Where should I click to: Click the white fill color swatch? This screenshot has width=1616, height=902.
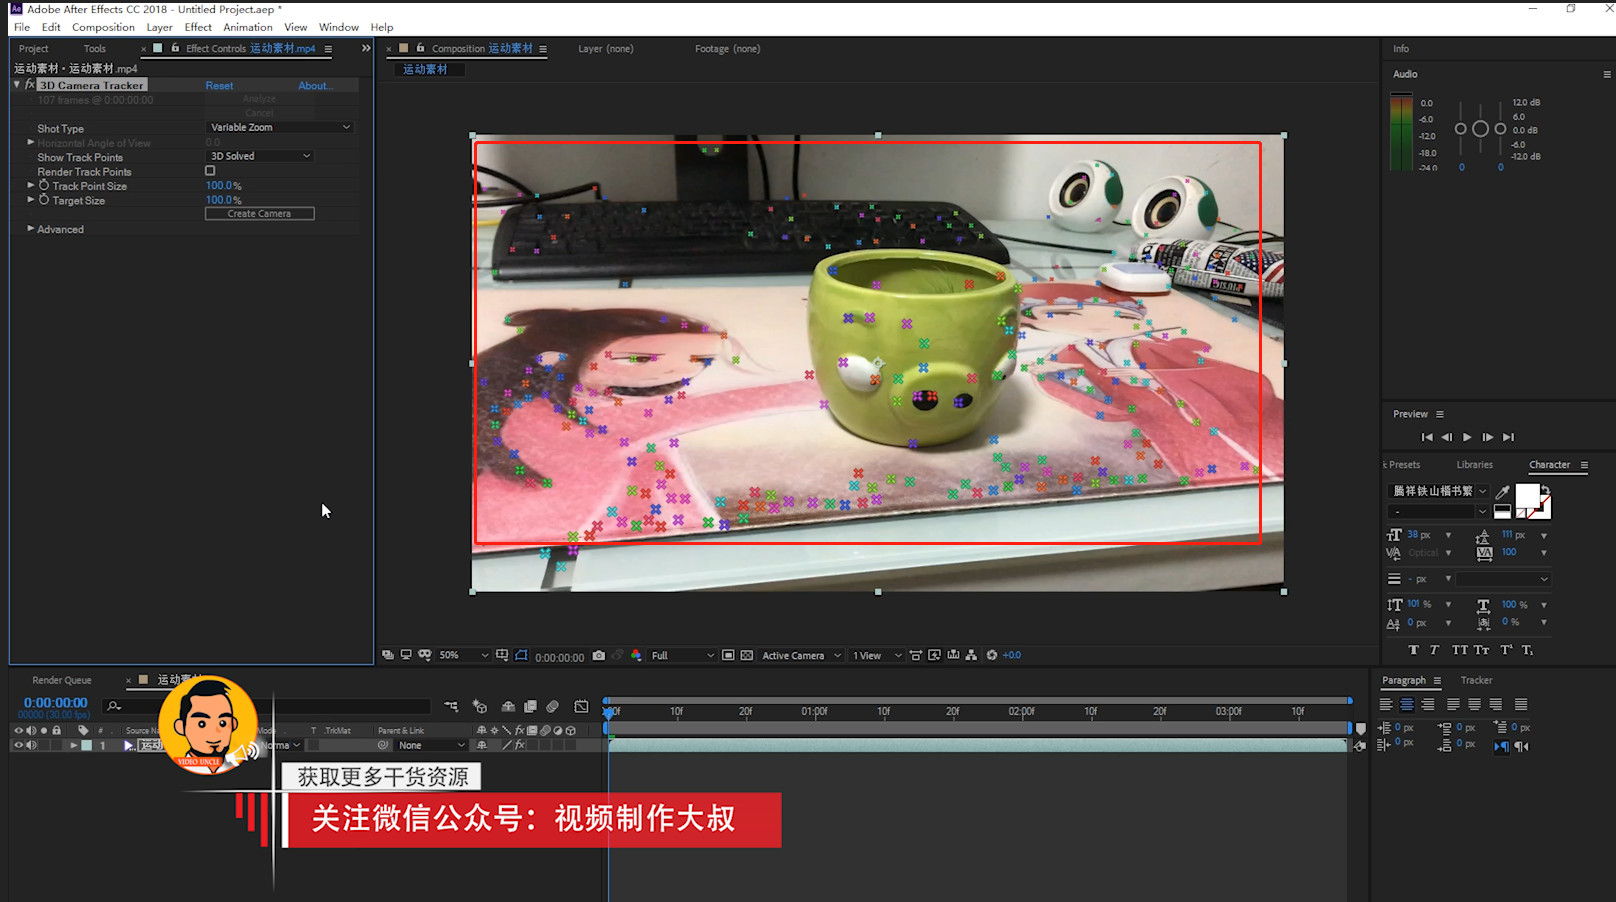click(x=1527, y=496)
